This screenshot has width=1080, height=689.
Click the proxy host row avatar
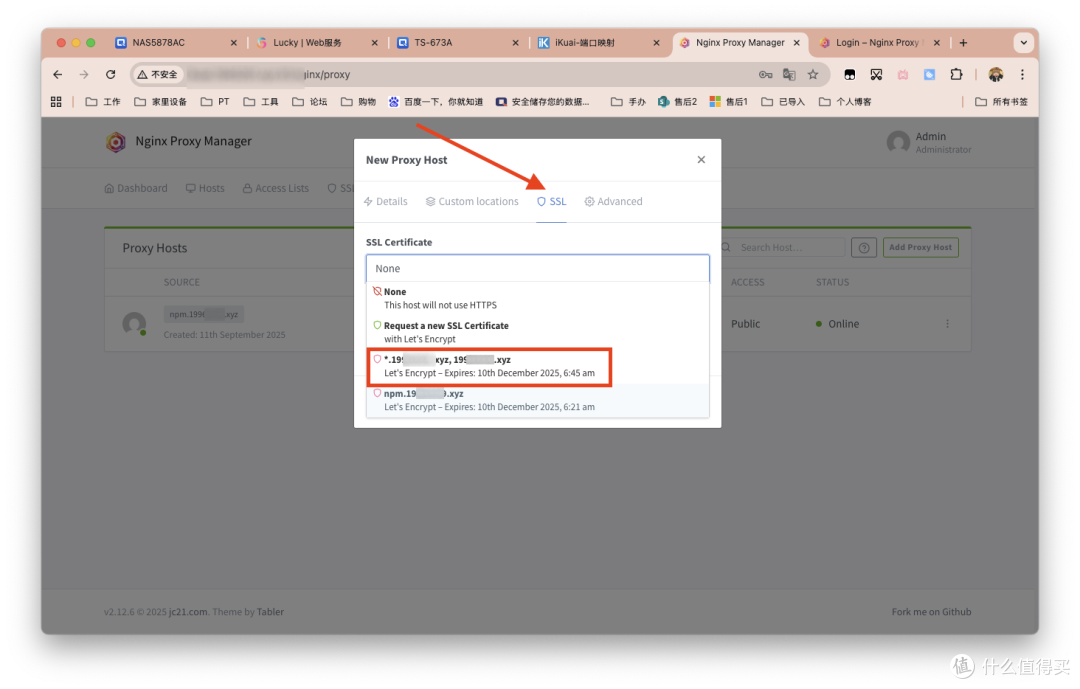pyautogui.click(x=134, y=323)
